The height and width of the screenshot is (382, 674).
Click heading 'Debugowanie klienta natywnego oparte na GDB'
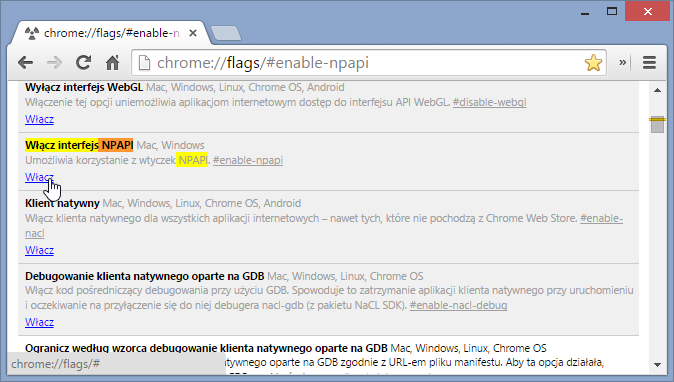144,276
